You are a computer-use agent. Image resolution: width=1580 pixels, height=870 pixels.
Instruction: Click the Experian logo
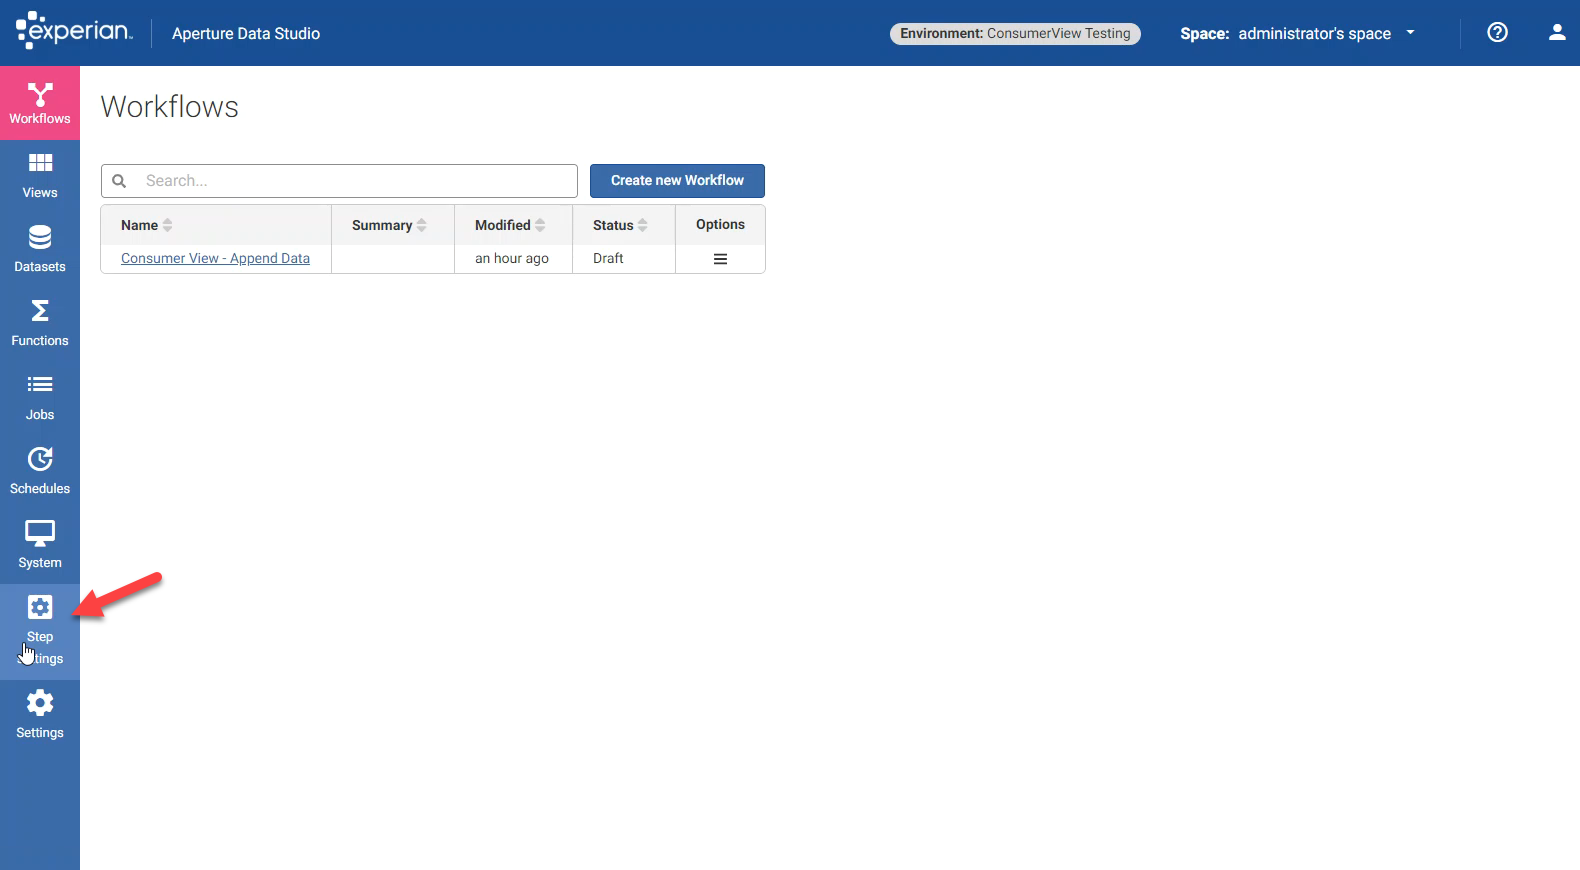coord(74,31)
